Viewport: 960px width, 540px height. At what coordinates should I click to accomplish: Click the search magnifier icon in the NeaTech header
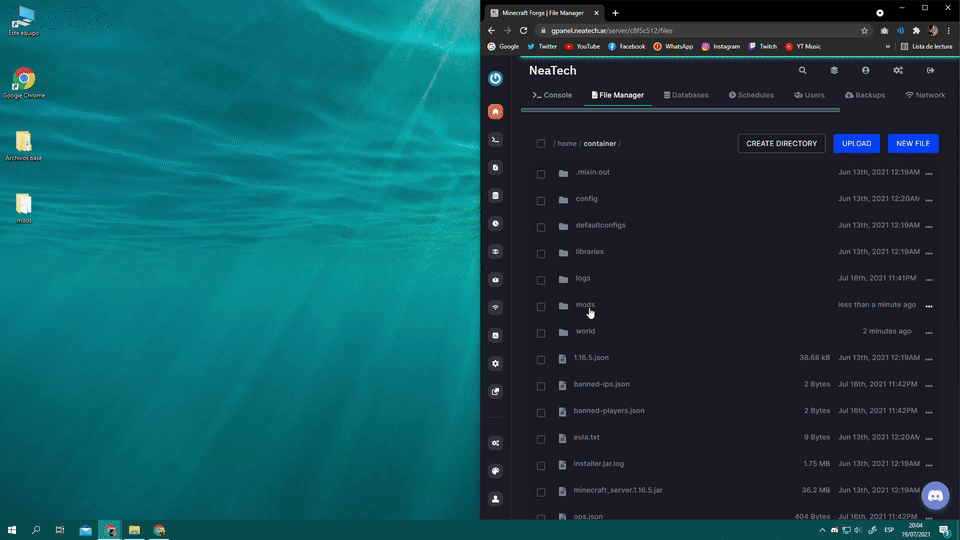[802, 70]
